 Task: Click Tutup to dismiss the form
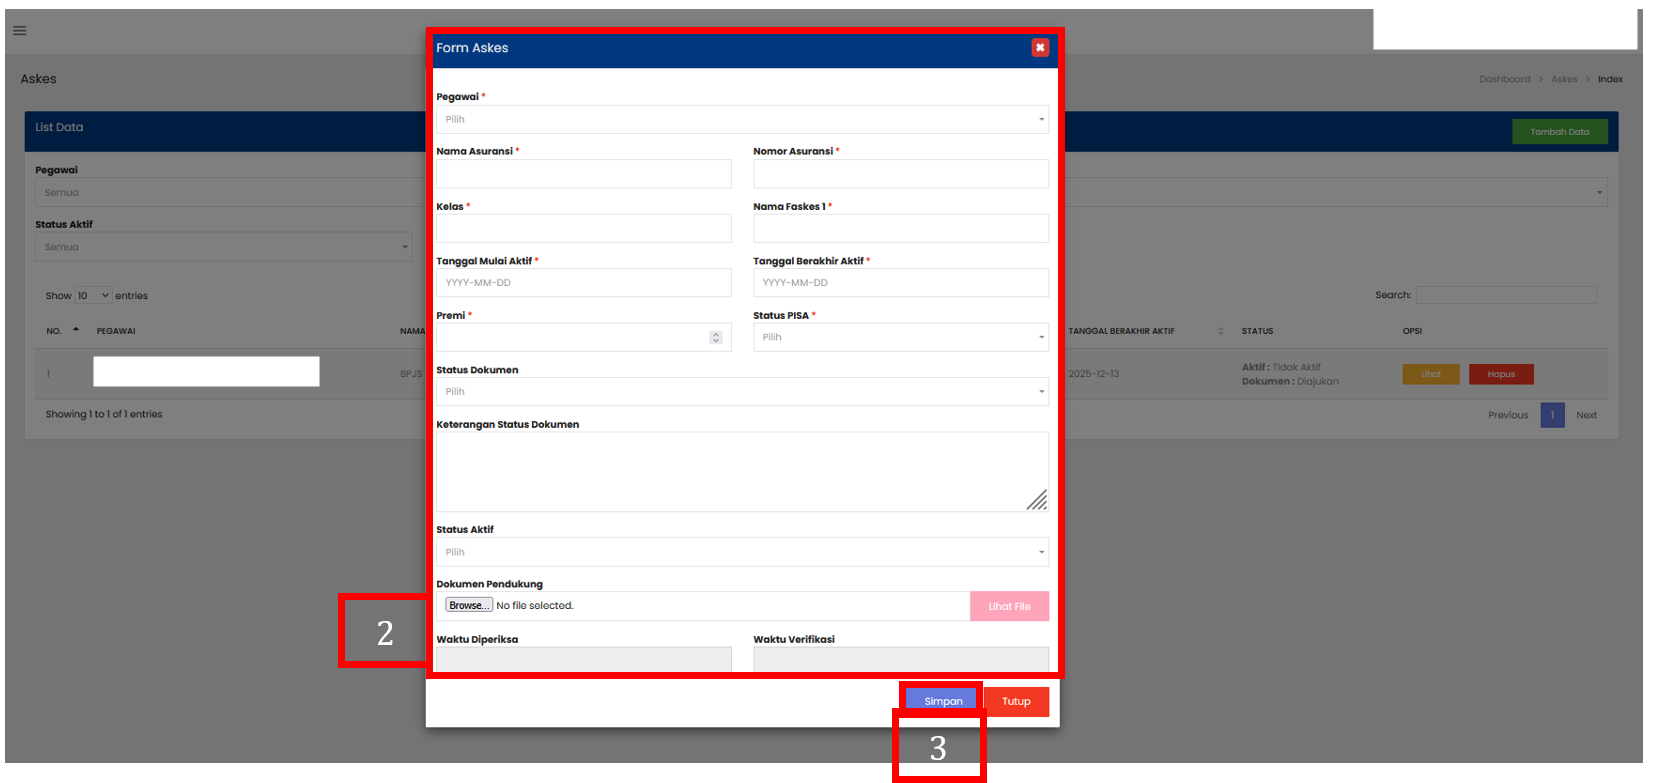(1016, 701)
